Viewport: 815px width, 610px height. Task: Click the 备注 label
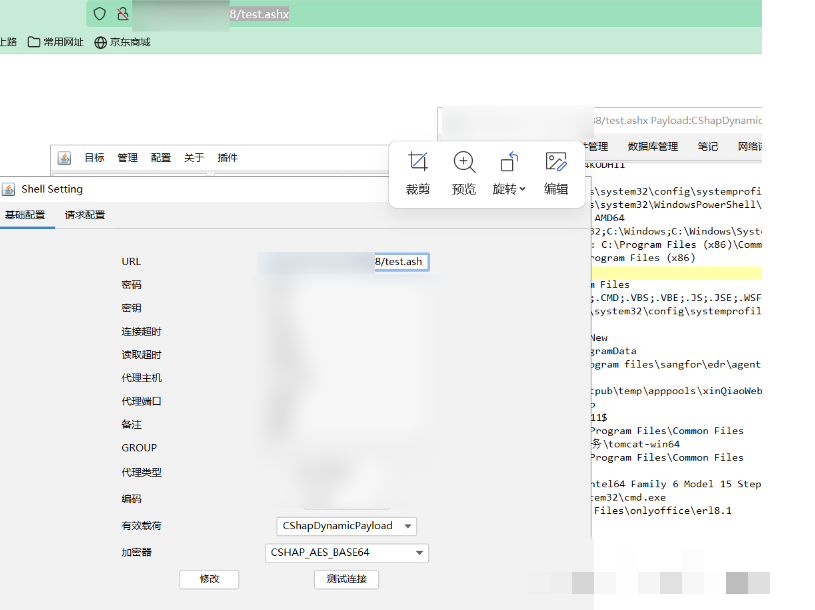pyautogui.click(x=132, y=425)
